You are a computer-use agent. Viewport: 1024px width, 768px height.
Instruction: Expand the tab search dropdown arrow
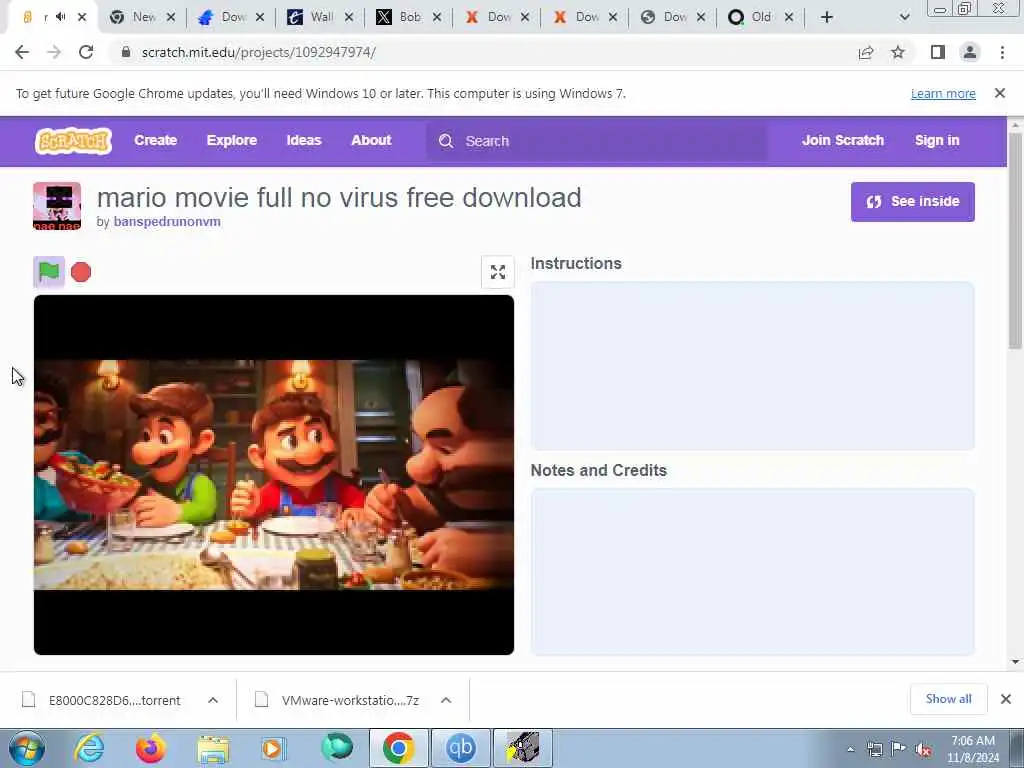(904, 18)
